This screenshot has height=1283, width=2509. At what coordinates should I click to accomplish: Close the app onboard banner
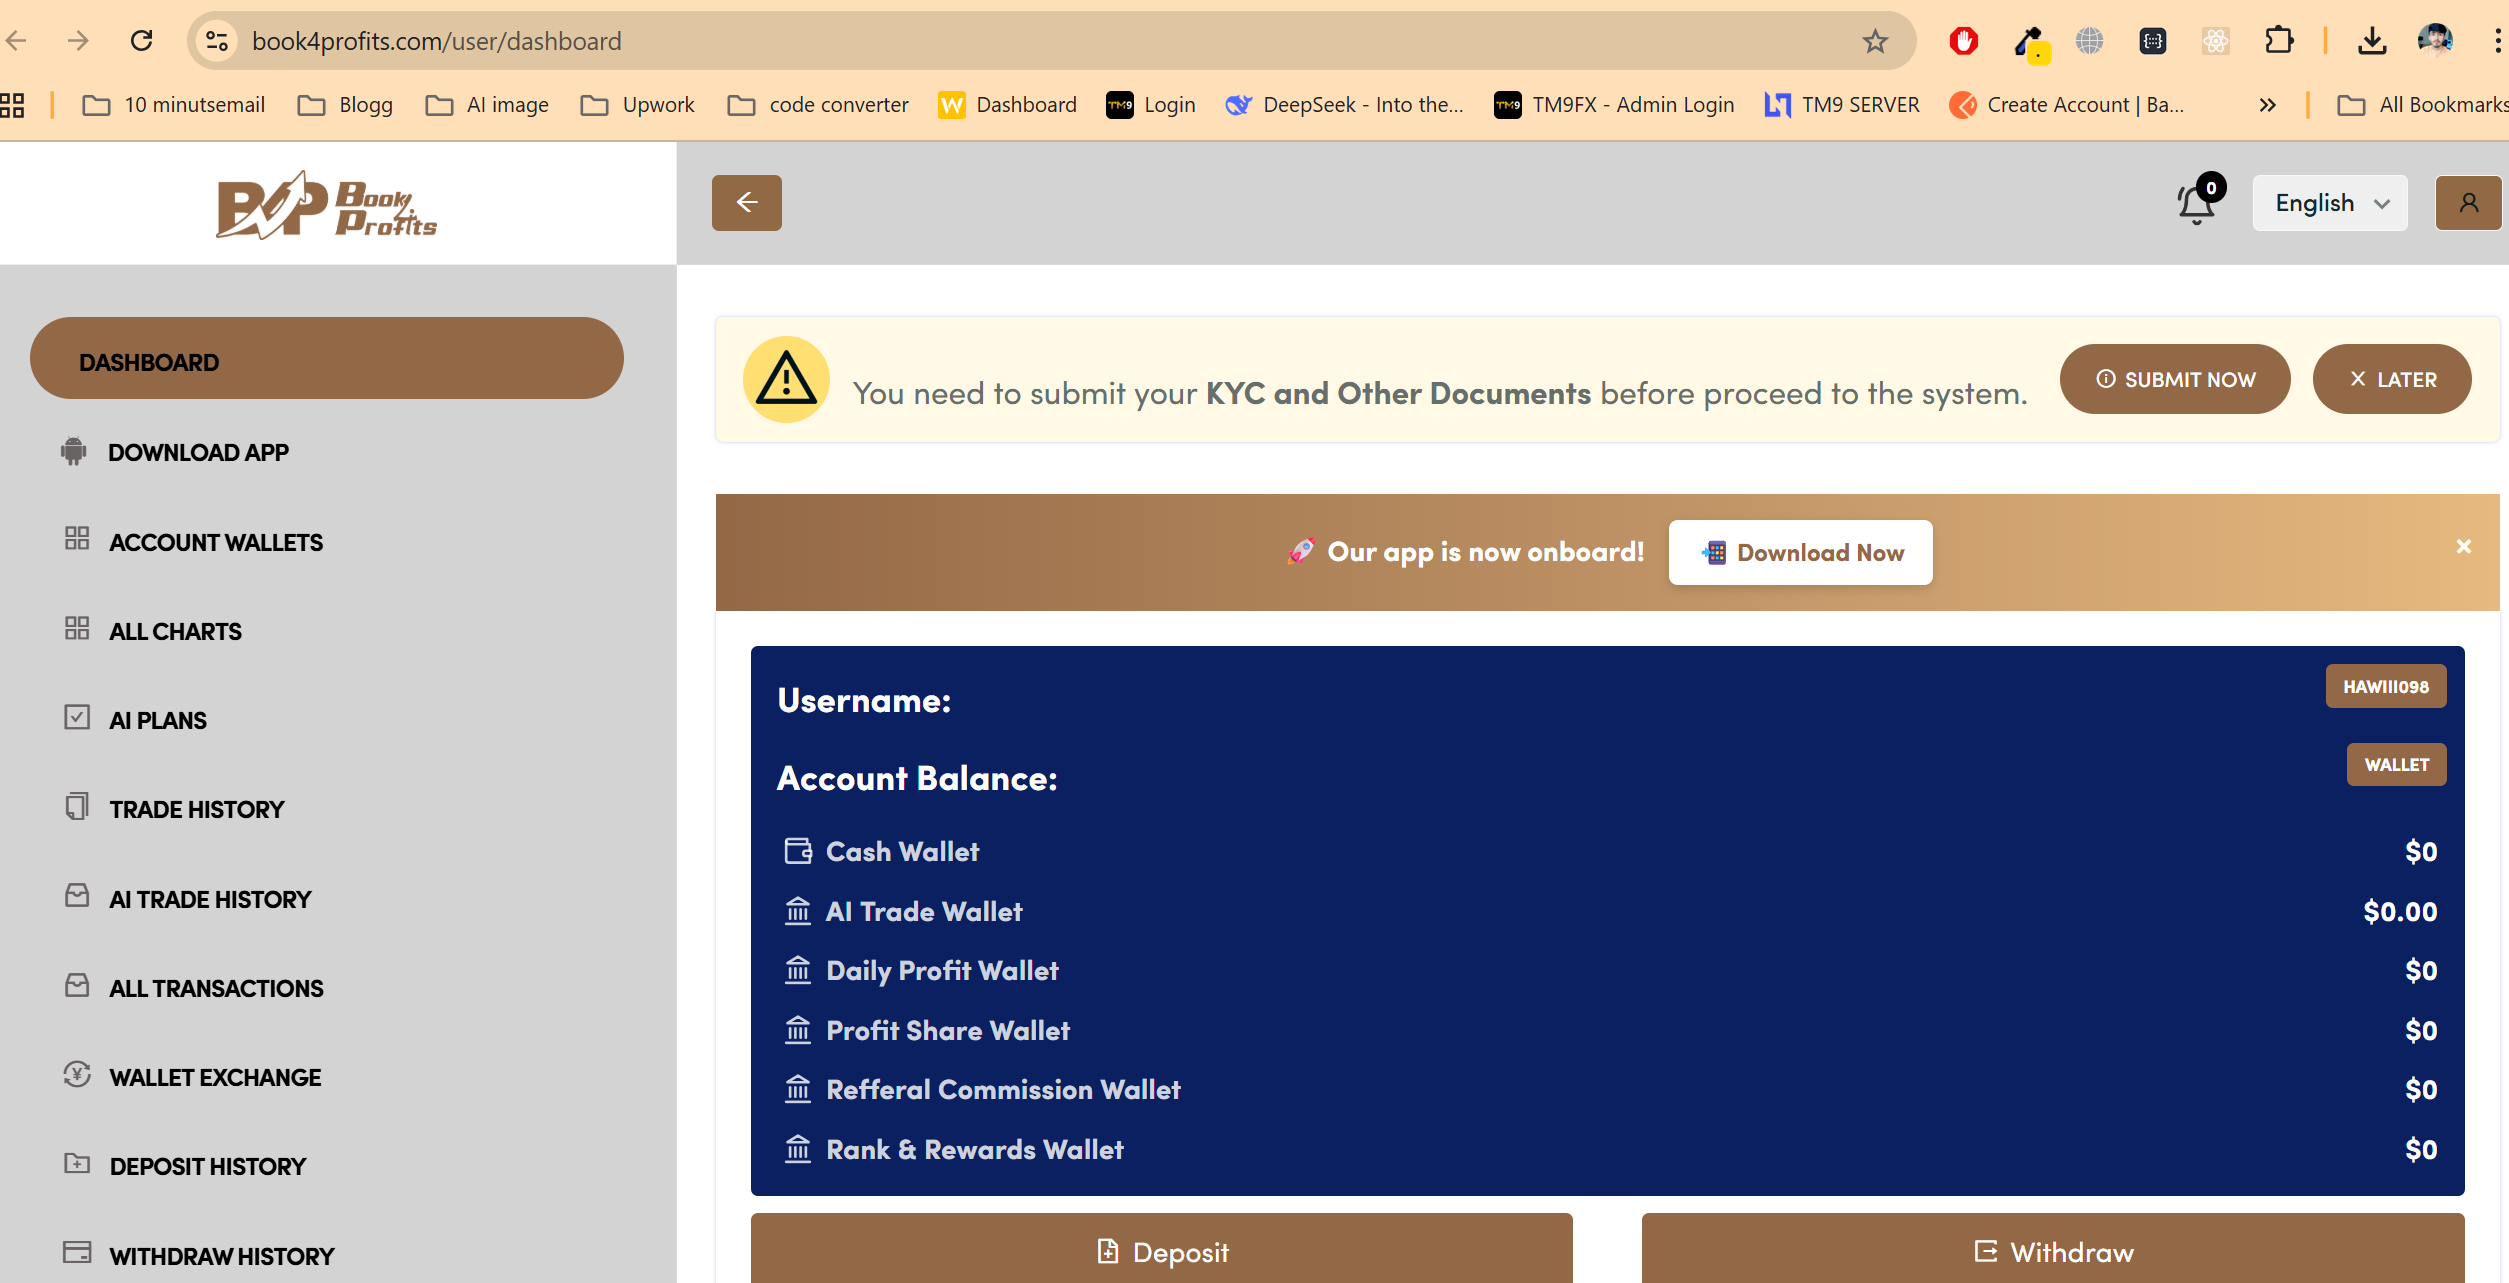(x=2463, y=546)
